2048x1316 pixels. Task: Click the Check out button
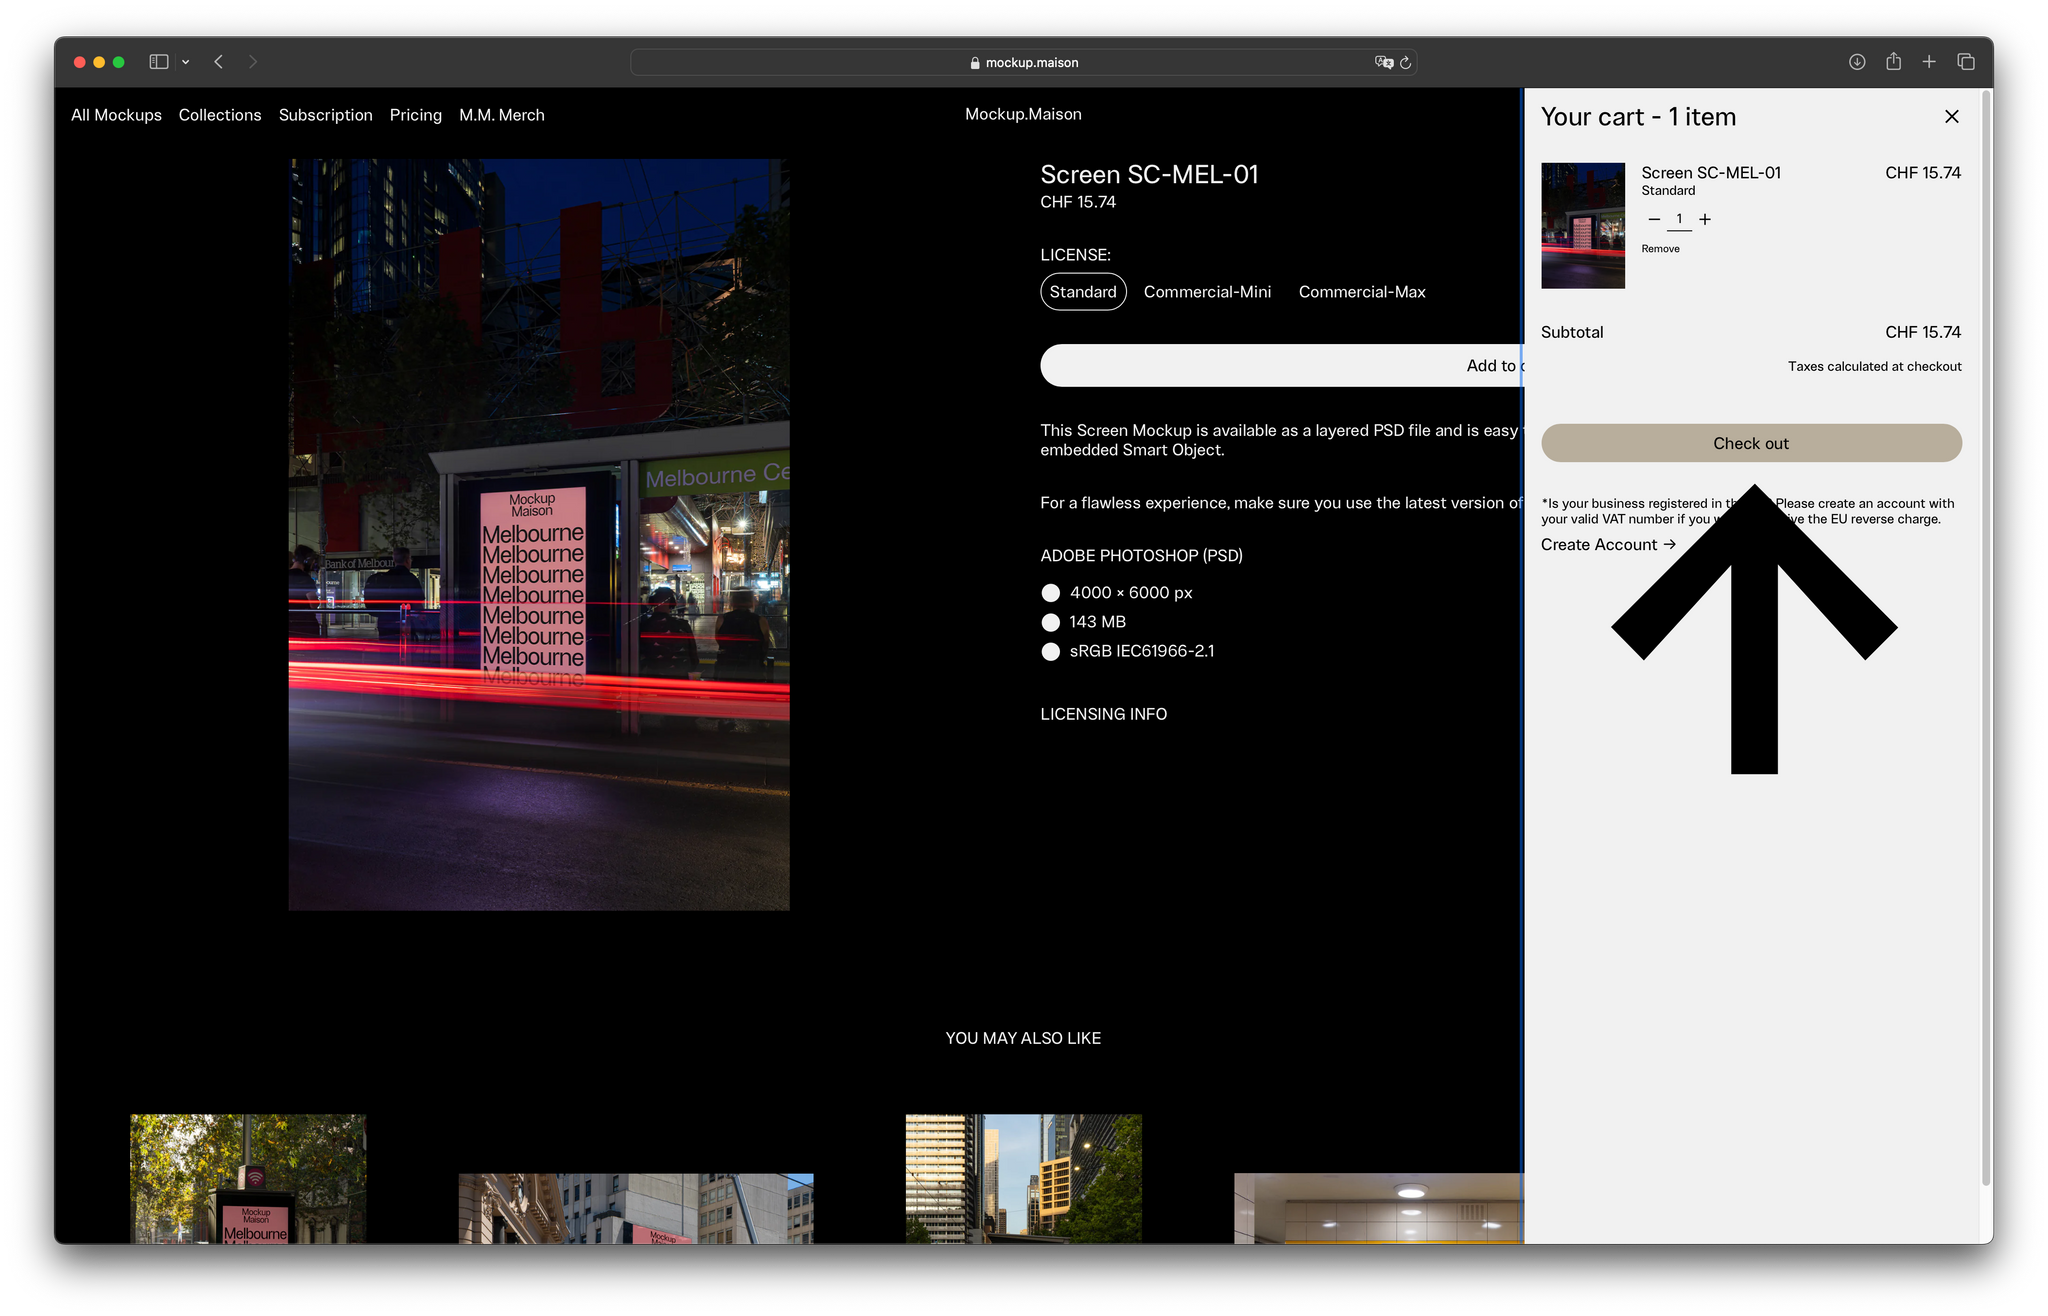point(1750,443)
